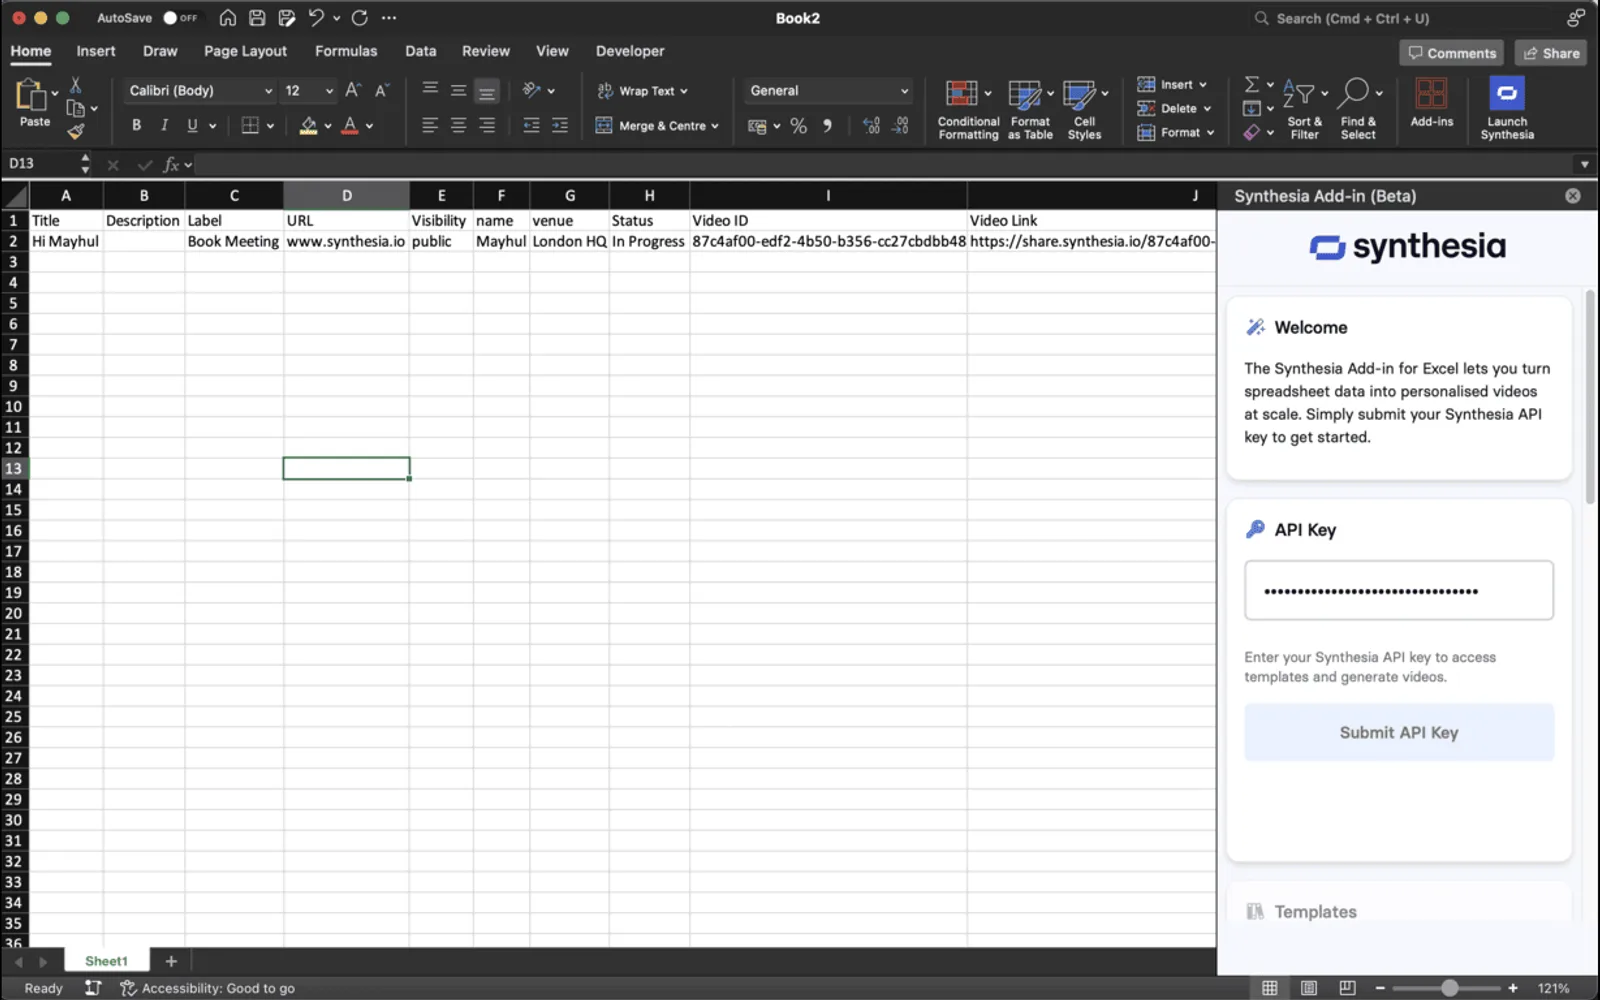Click the Increase Decimal icon

871,125
